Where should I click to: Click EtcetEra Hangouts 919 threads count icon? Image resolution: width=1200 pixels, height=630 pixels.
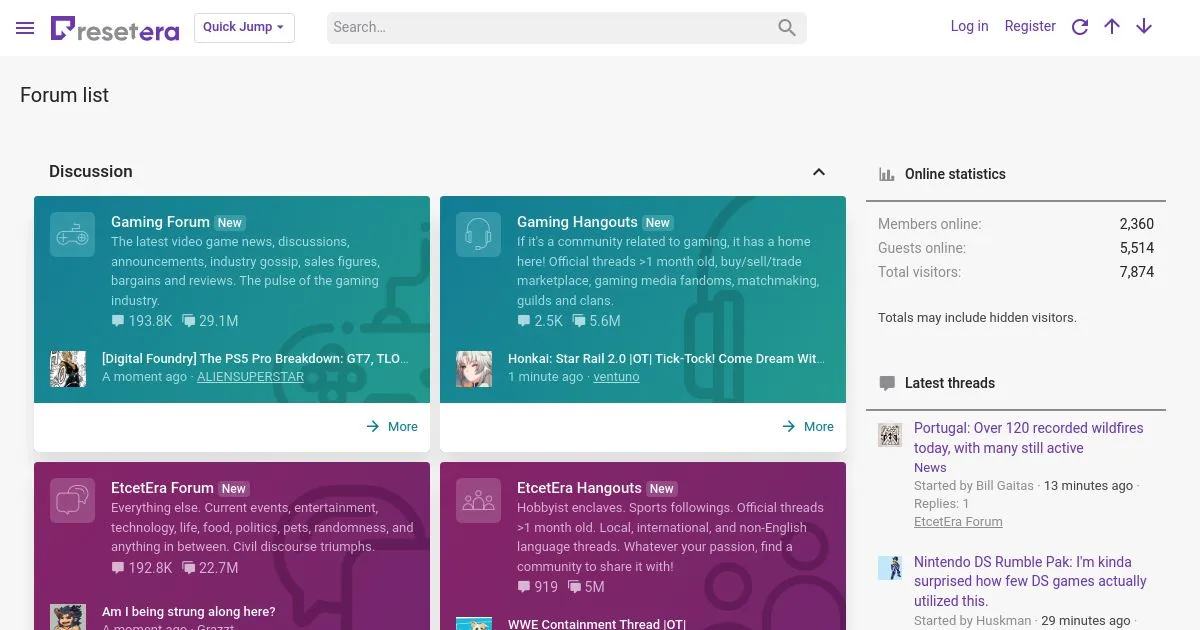[x=524, y=587]
